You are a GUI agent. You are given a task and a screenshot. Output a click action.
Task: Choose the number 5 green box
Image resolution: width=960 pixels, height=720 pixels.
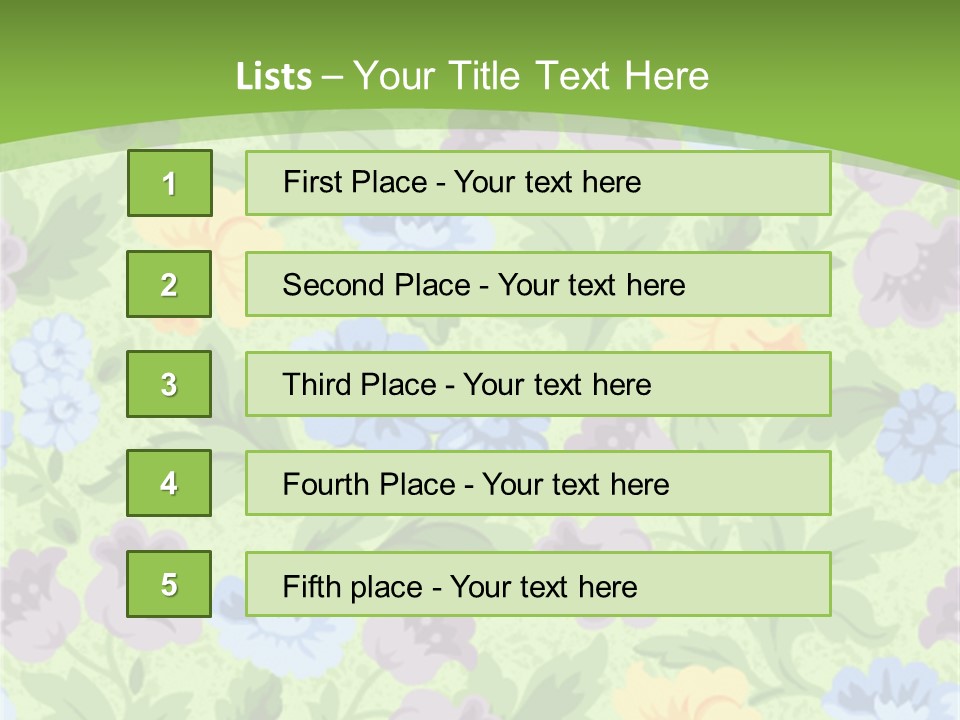tap(169, 584)
